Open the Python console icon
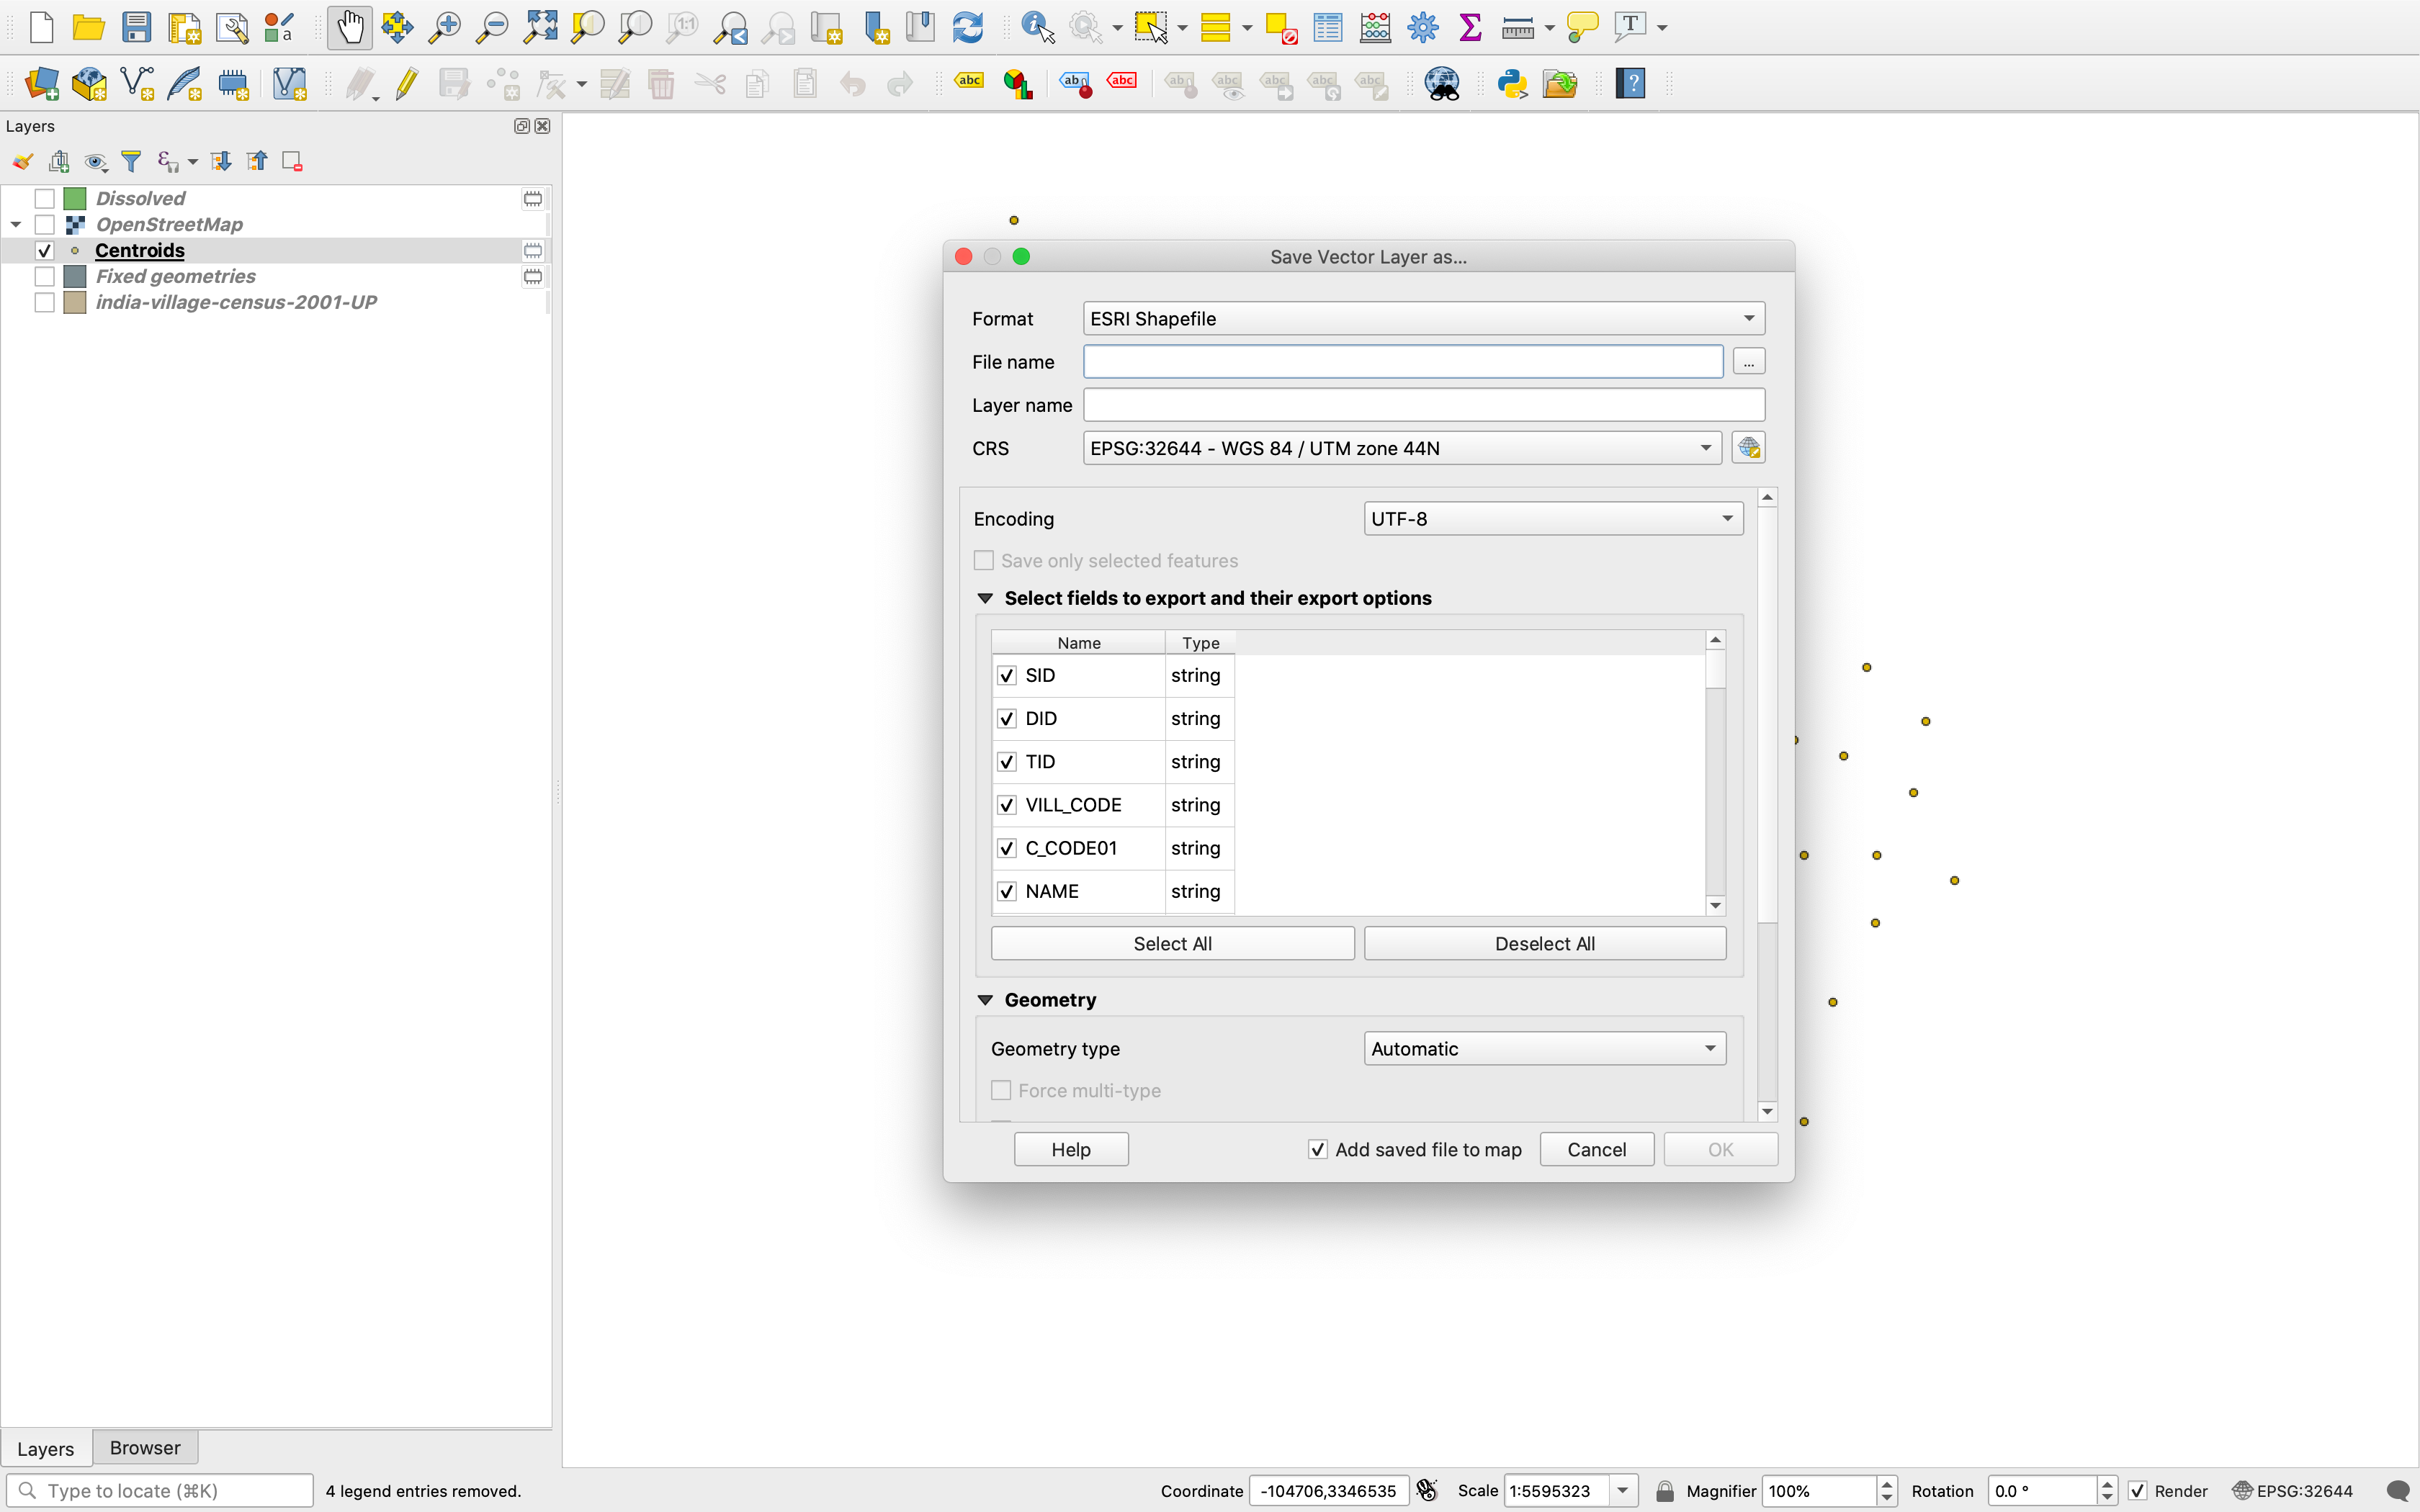This screenshot has height=1512, width=2420. (x=1511, y=83)
